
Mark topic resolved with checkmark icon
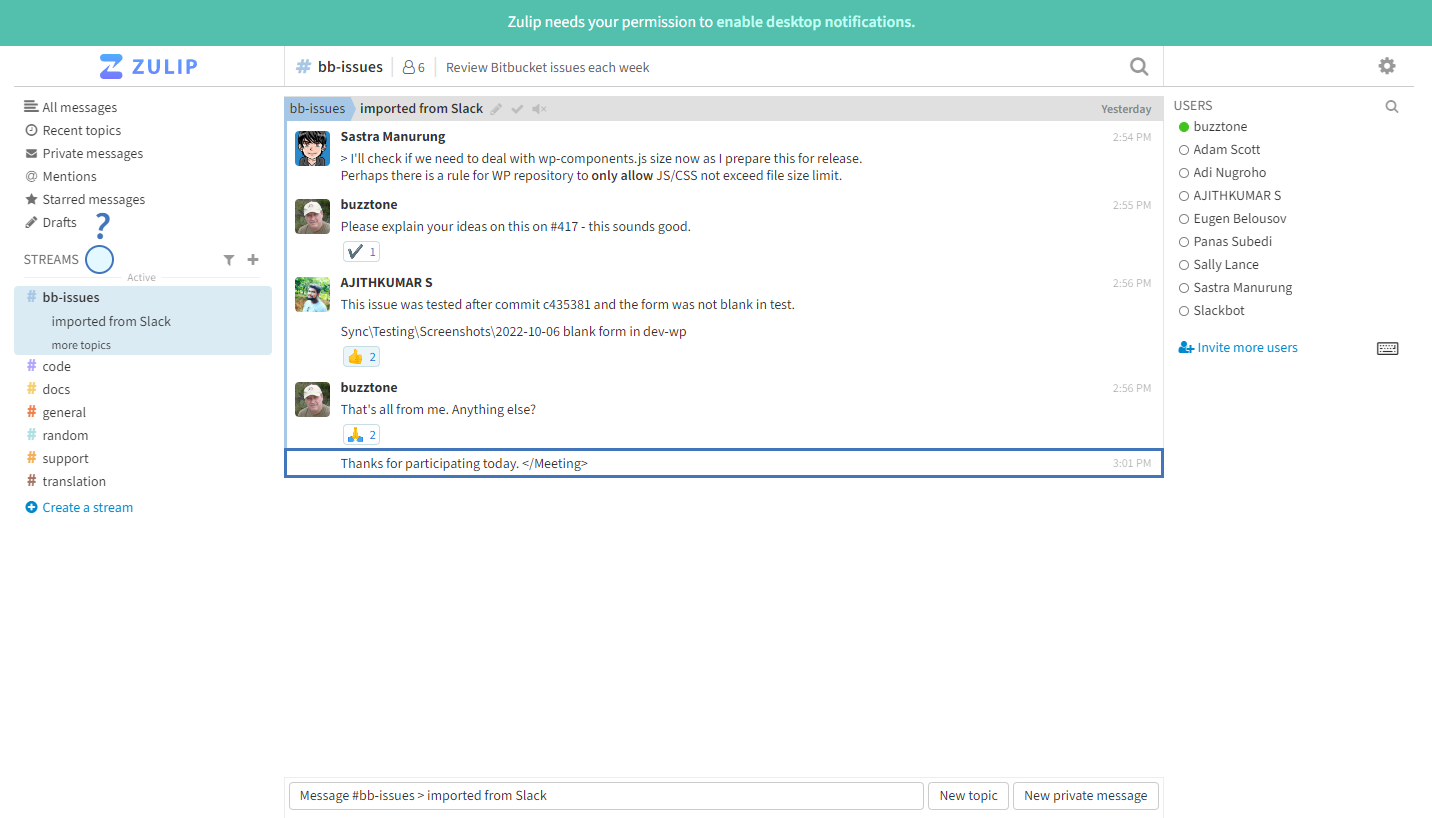click(x=517, y=109)
